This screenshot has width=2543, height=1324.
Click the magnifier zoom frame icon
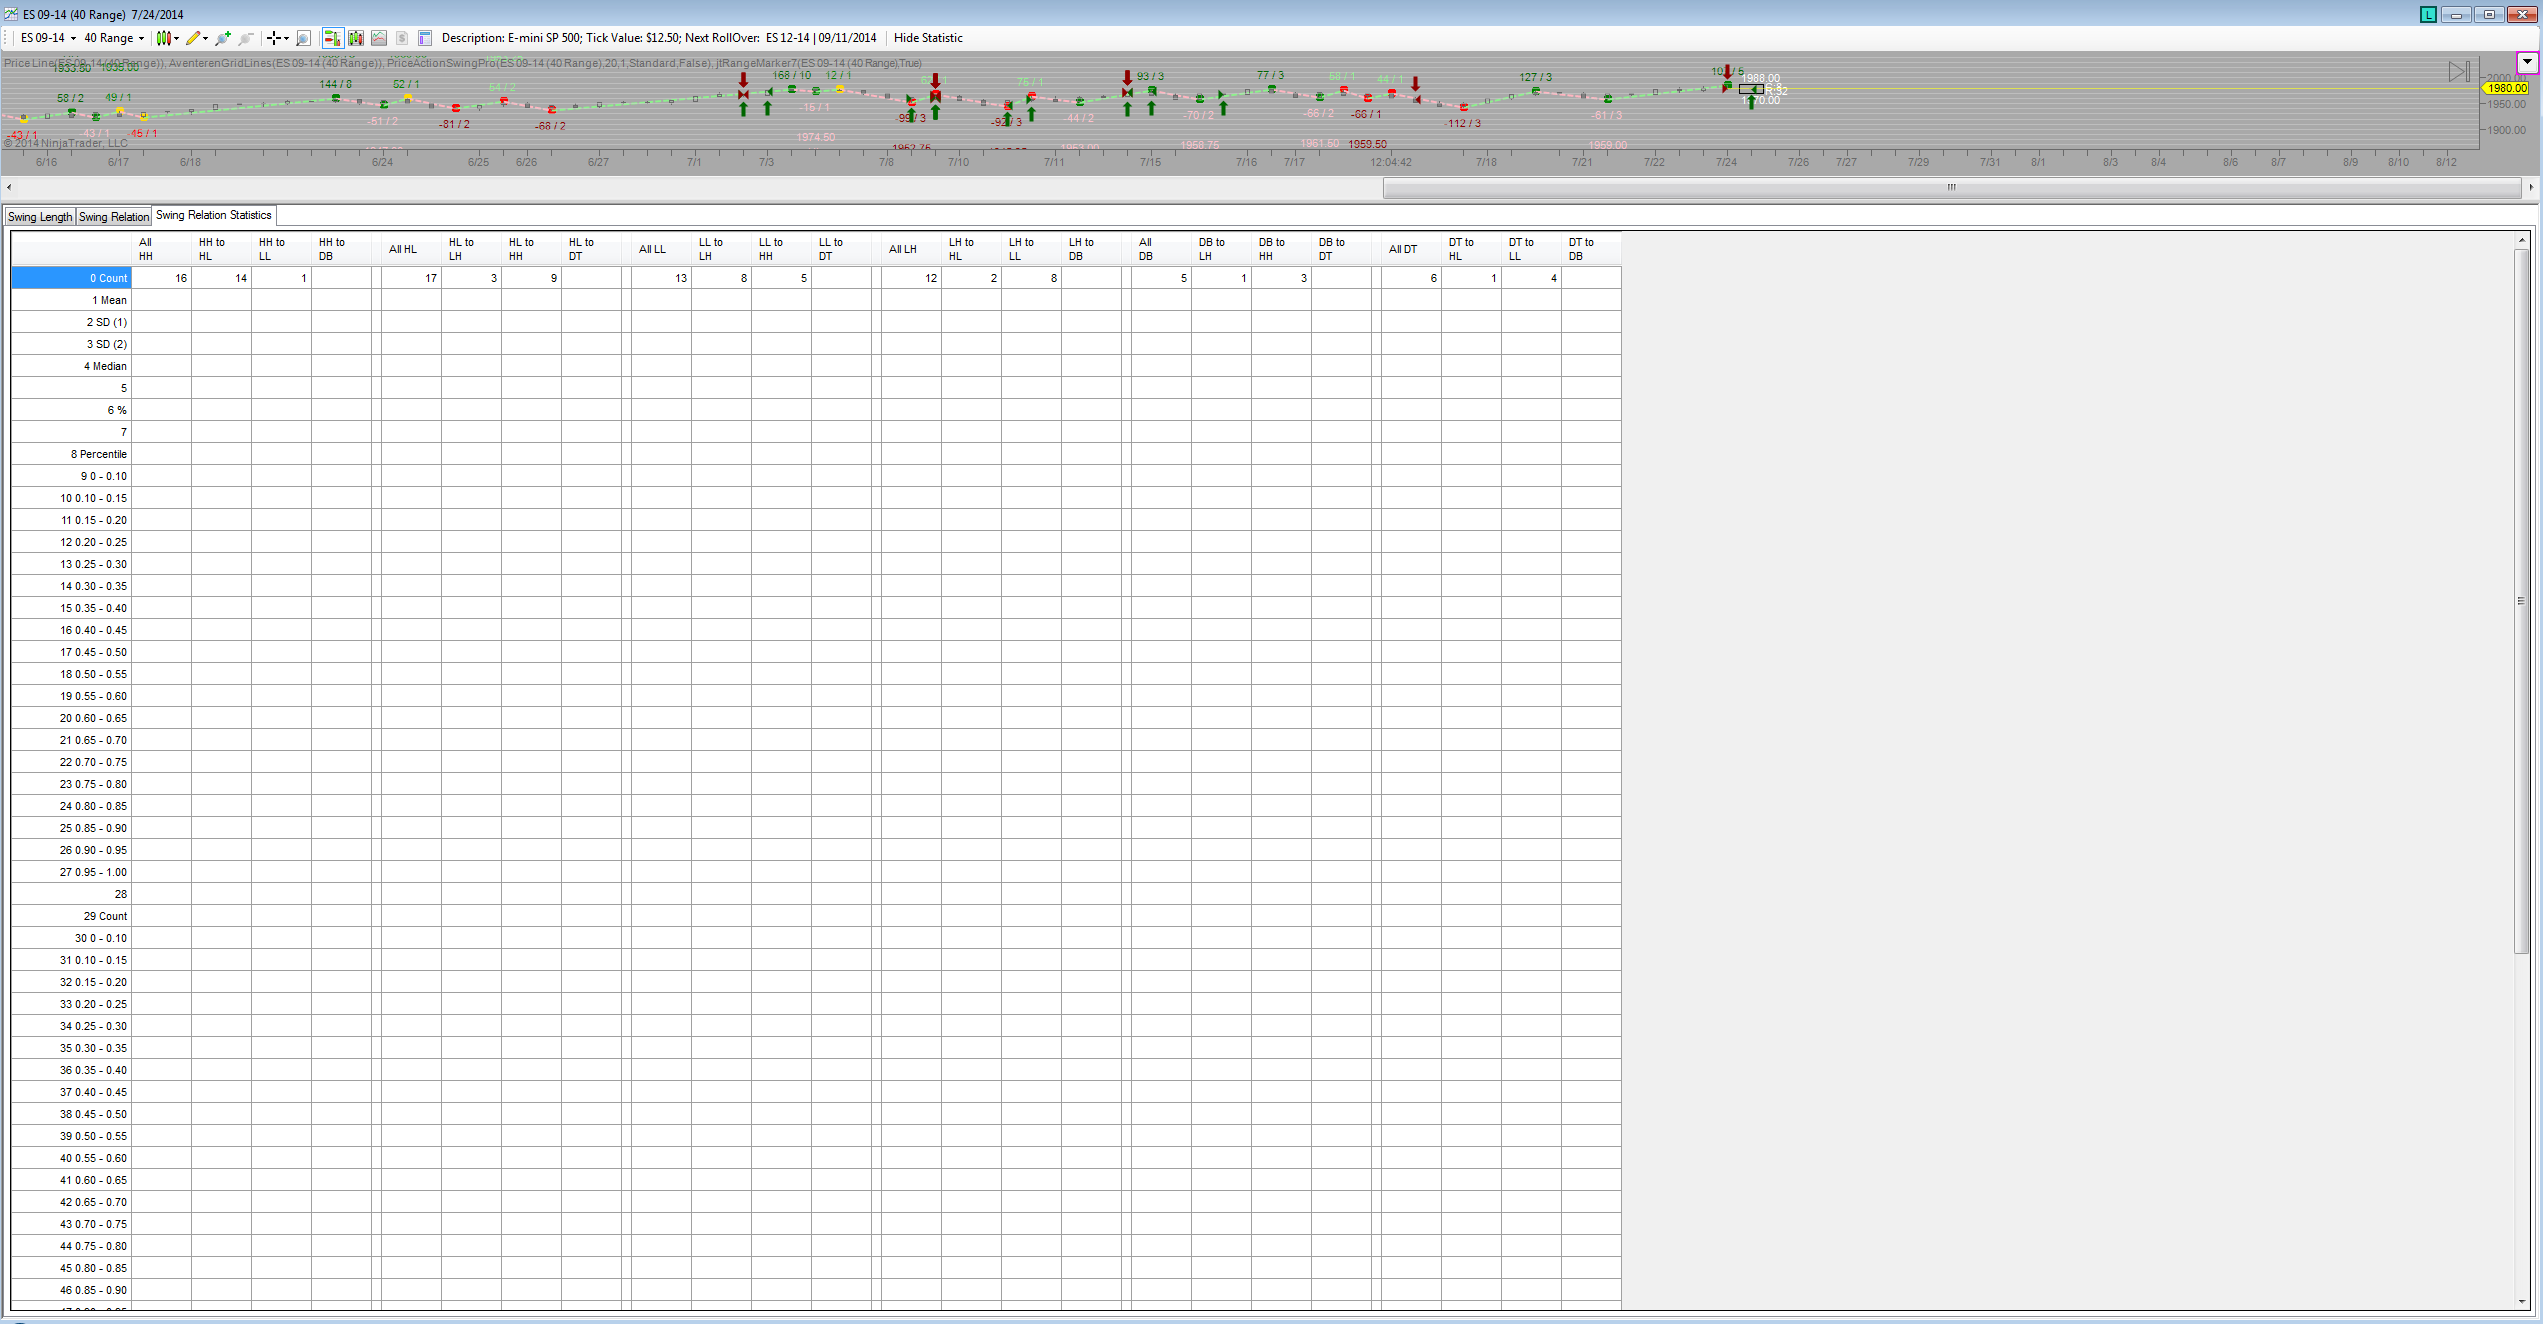click(303, 38)
